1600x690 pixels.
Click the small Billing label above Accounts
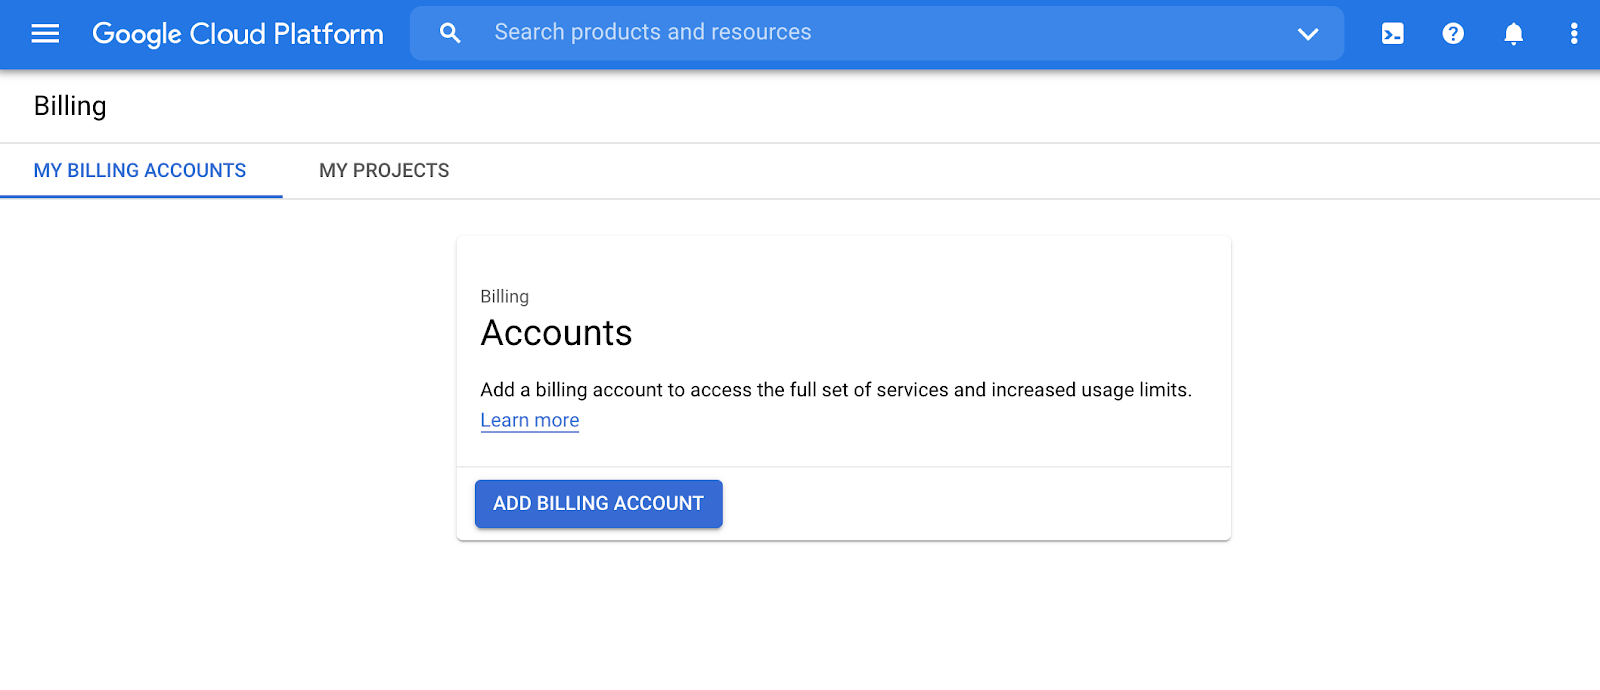coord(505,296)
